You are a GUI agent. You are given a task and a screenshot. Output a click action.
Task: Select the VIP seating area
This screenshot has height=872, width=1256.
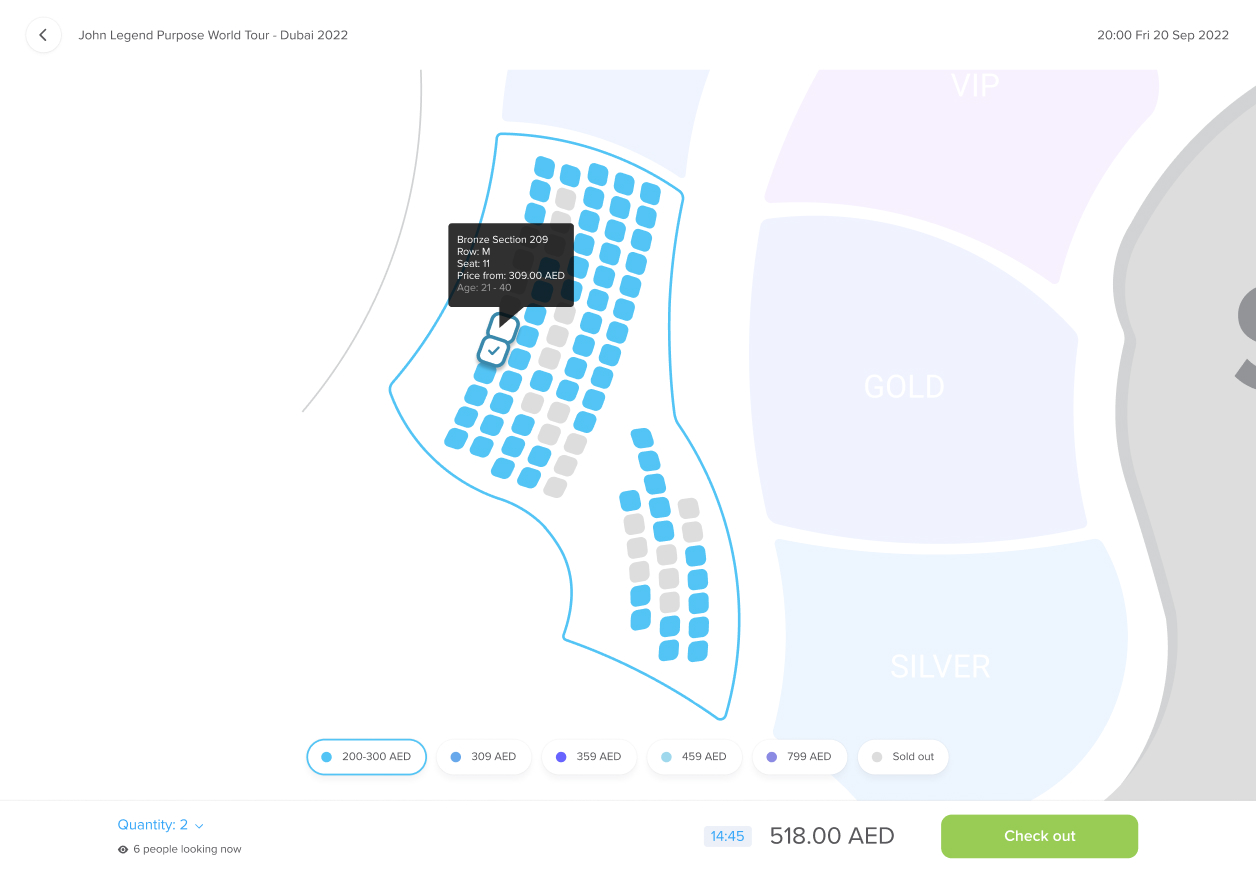click(x=975, y=86)
